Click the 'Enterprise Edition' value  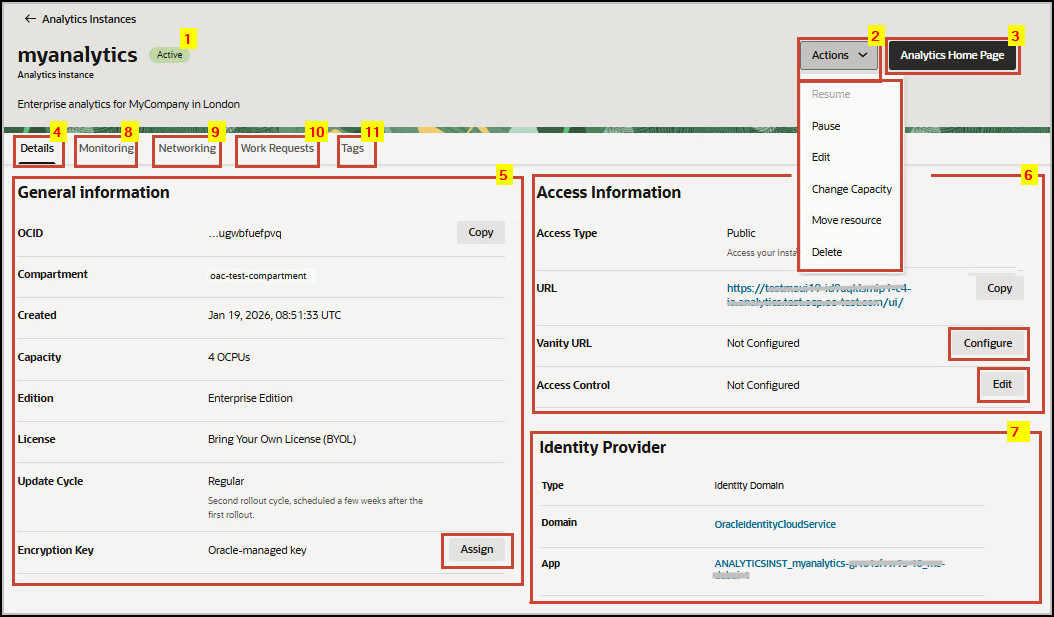tap(250, 399)
